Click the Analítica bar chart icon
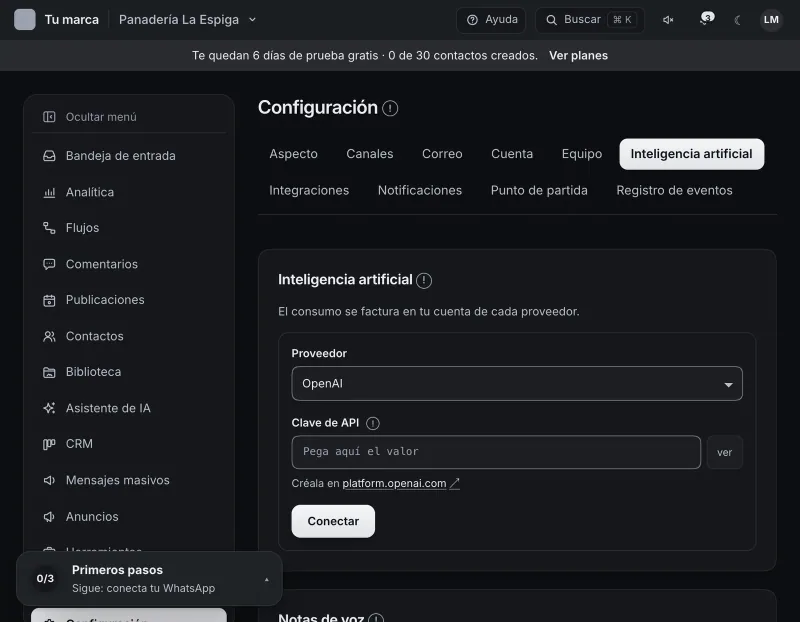Viewport: 800px width, 622px height. [49, 192]
